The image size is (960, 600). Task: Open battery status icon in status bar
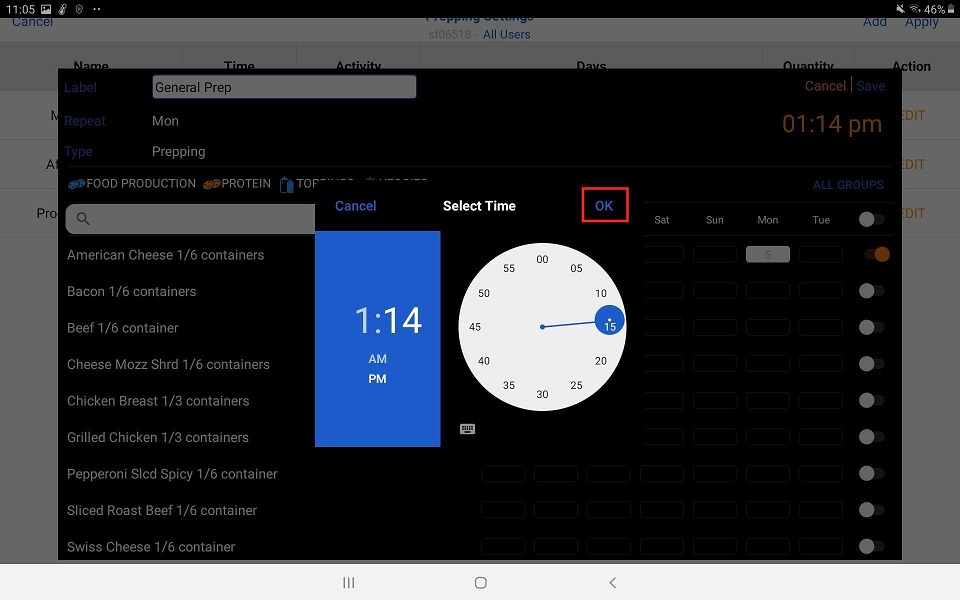tap(951, 9)
